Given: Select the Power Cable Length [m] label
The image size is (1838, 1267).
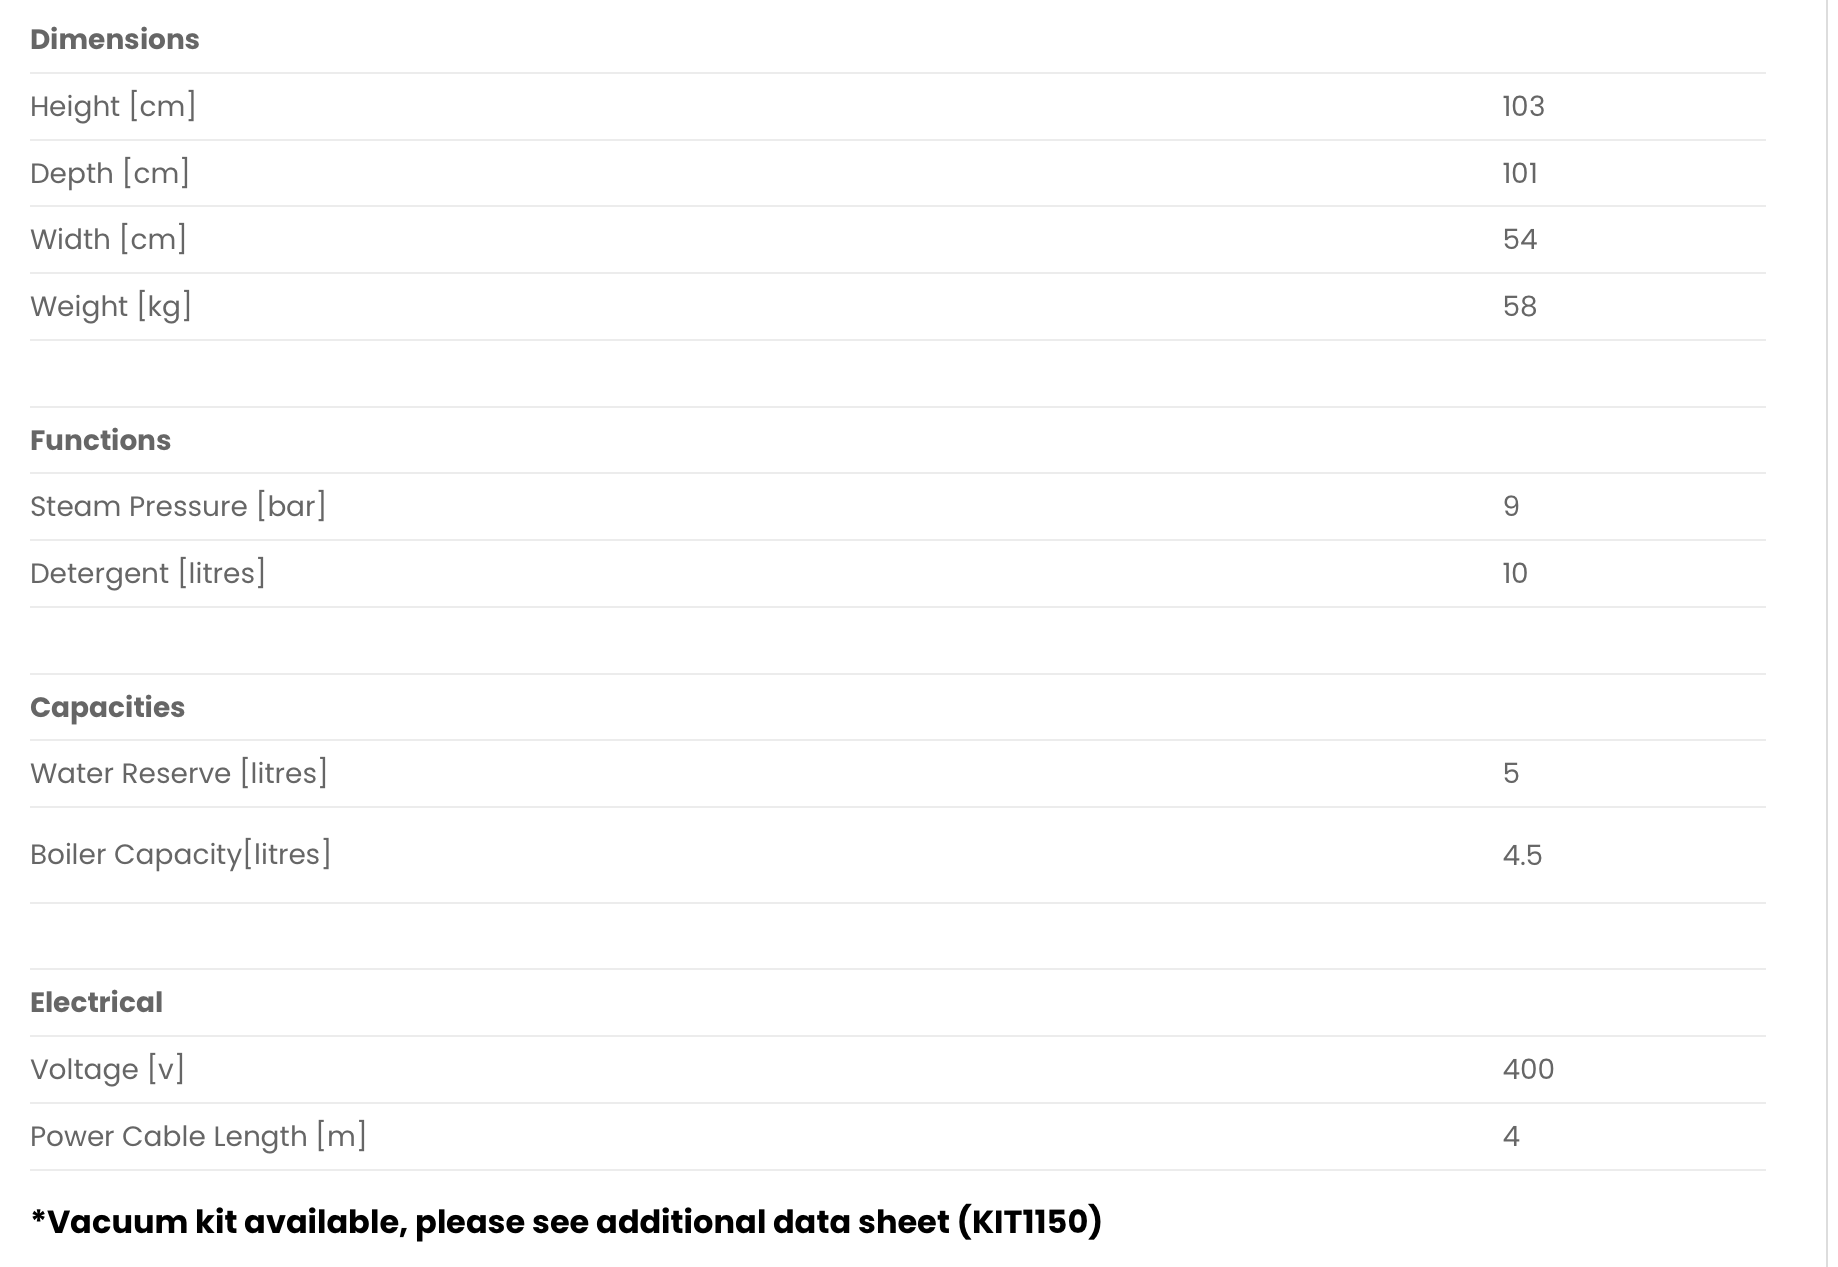Looking at the screenshot, I should (x=198, y=1136).
